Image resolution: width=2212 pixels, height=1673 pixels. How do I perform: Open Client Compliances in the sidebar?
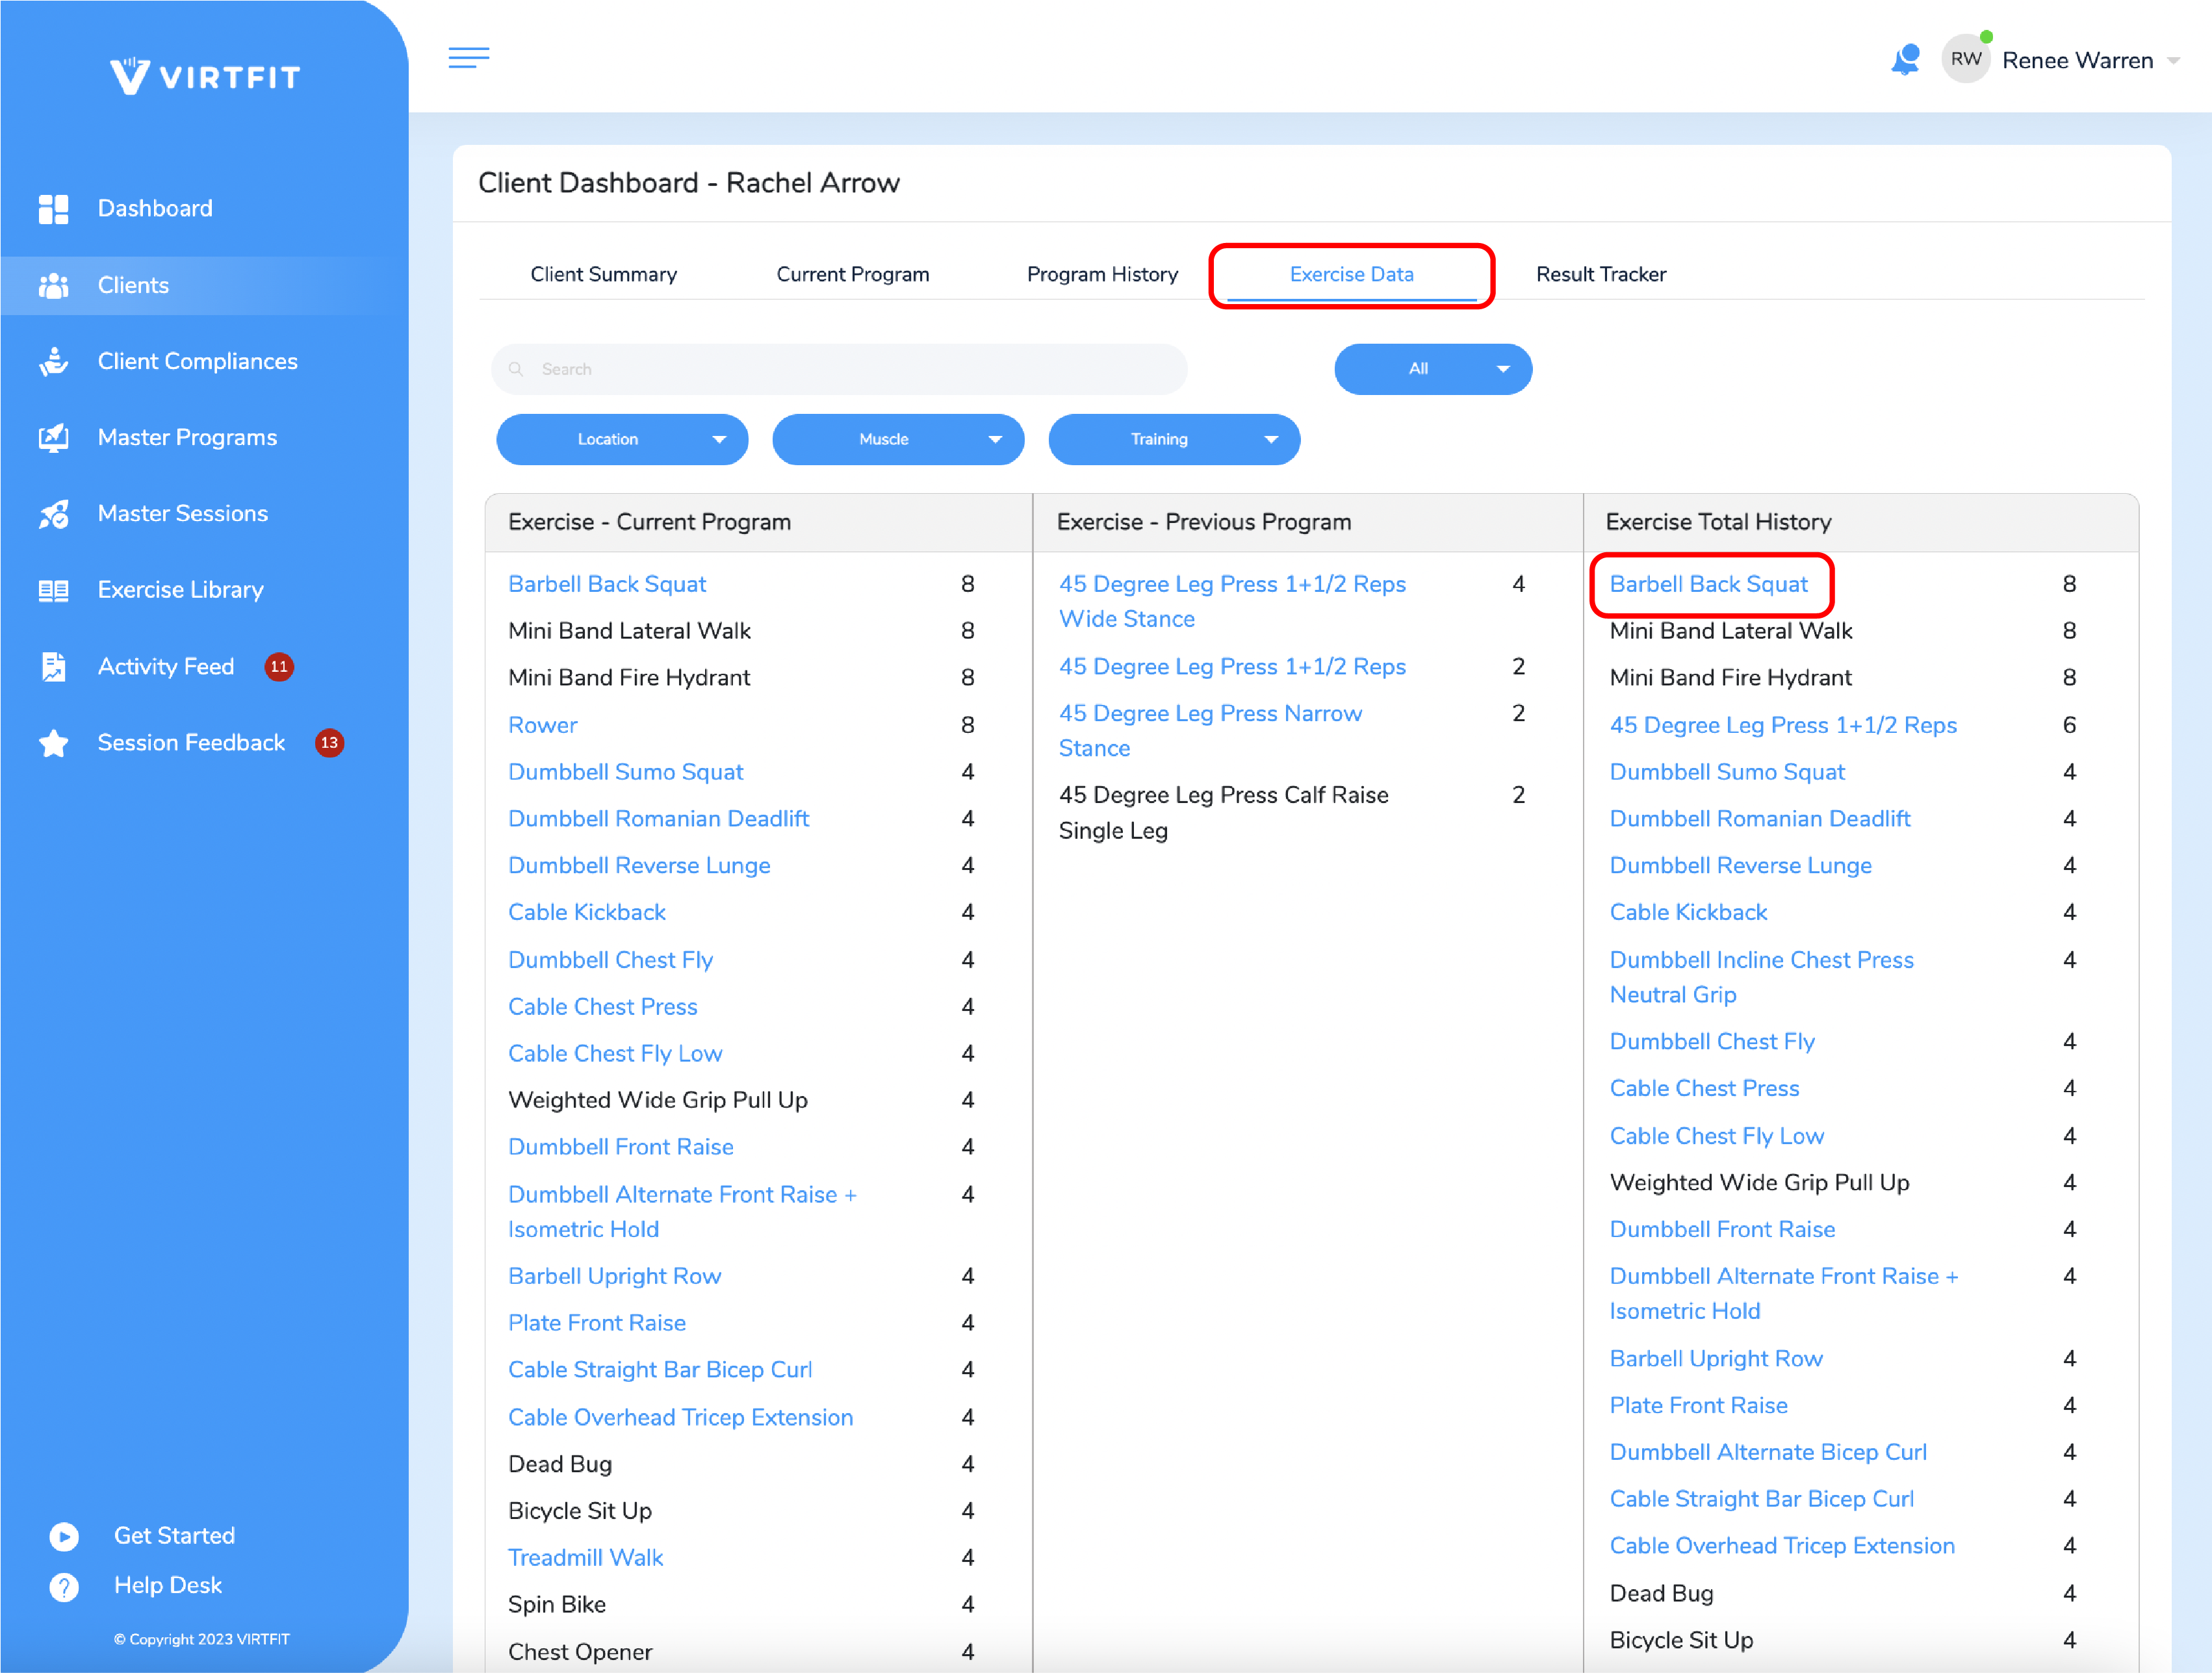click(x=197, y=362)
